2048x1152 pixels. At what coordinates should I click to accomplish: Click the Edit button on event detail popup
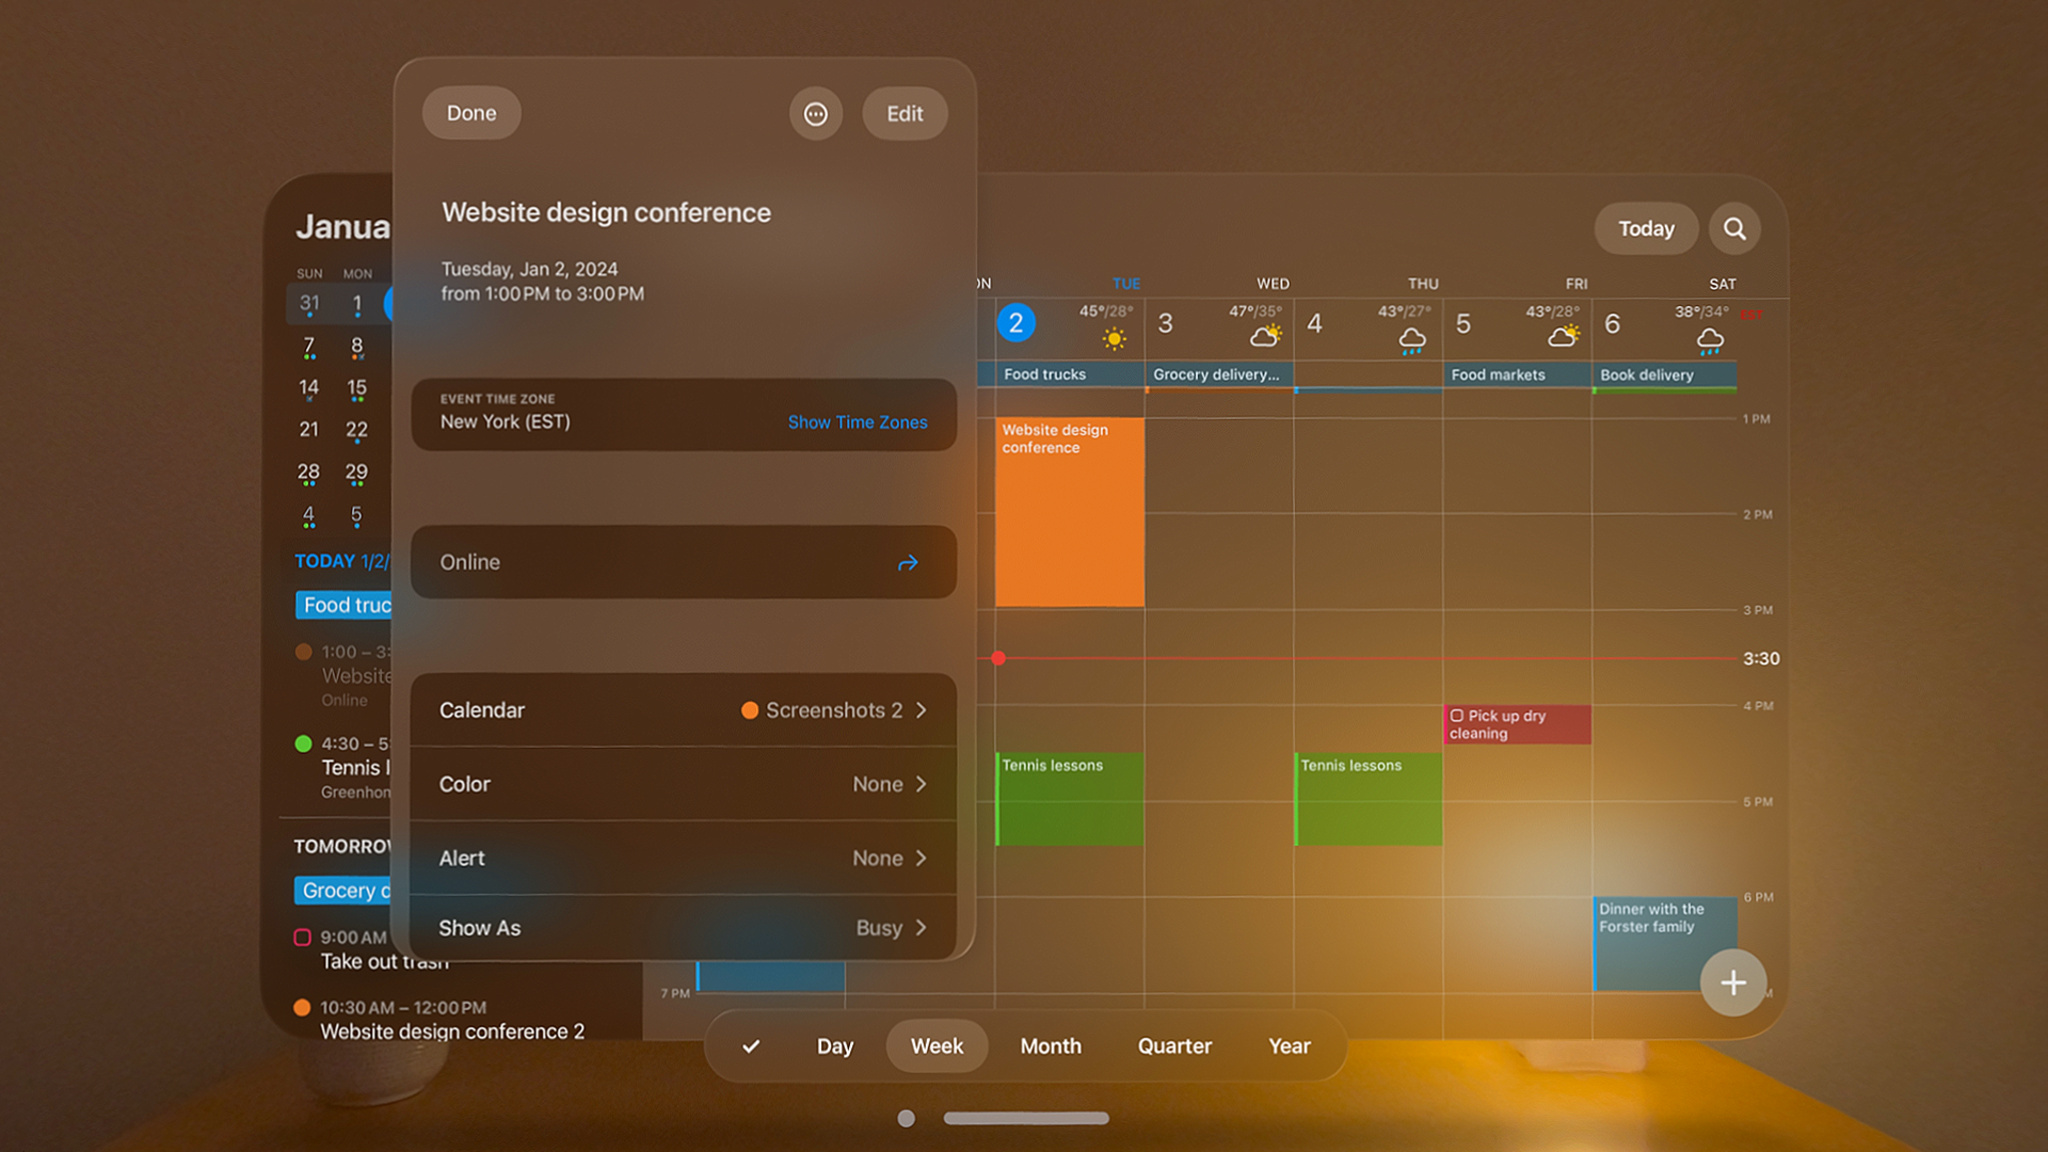[x=903, y=113]
